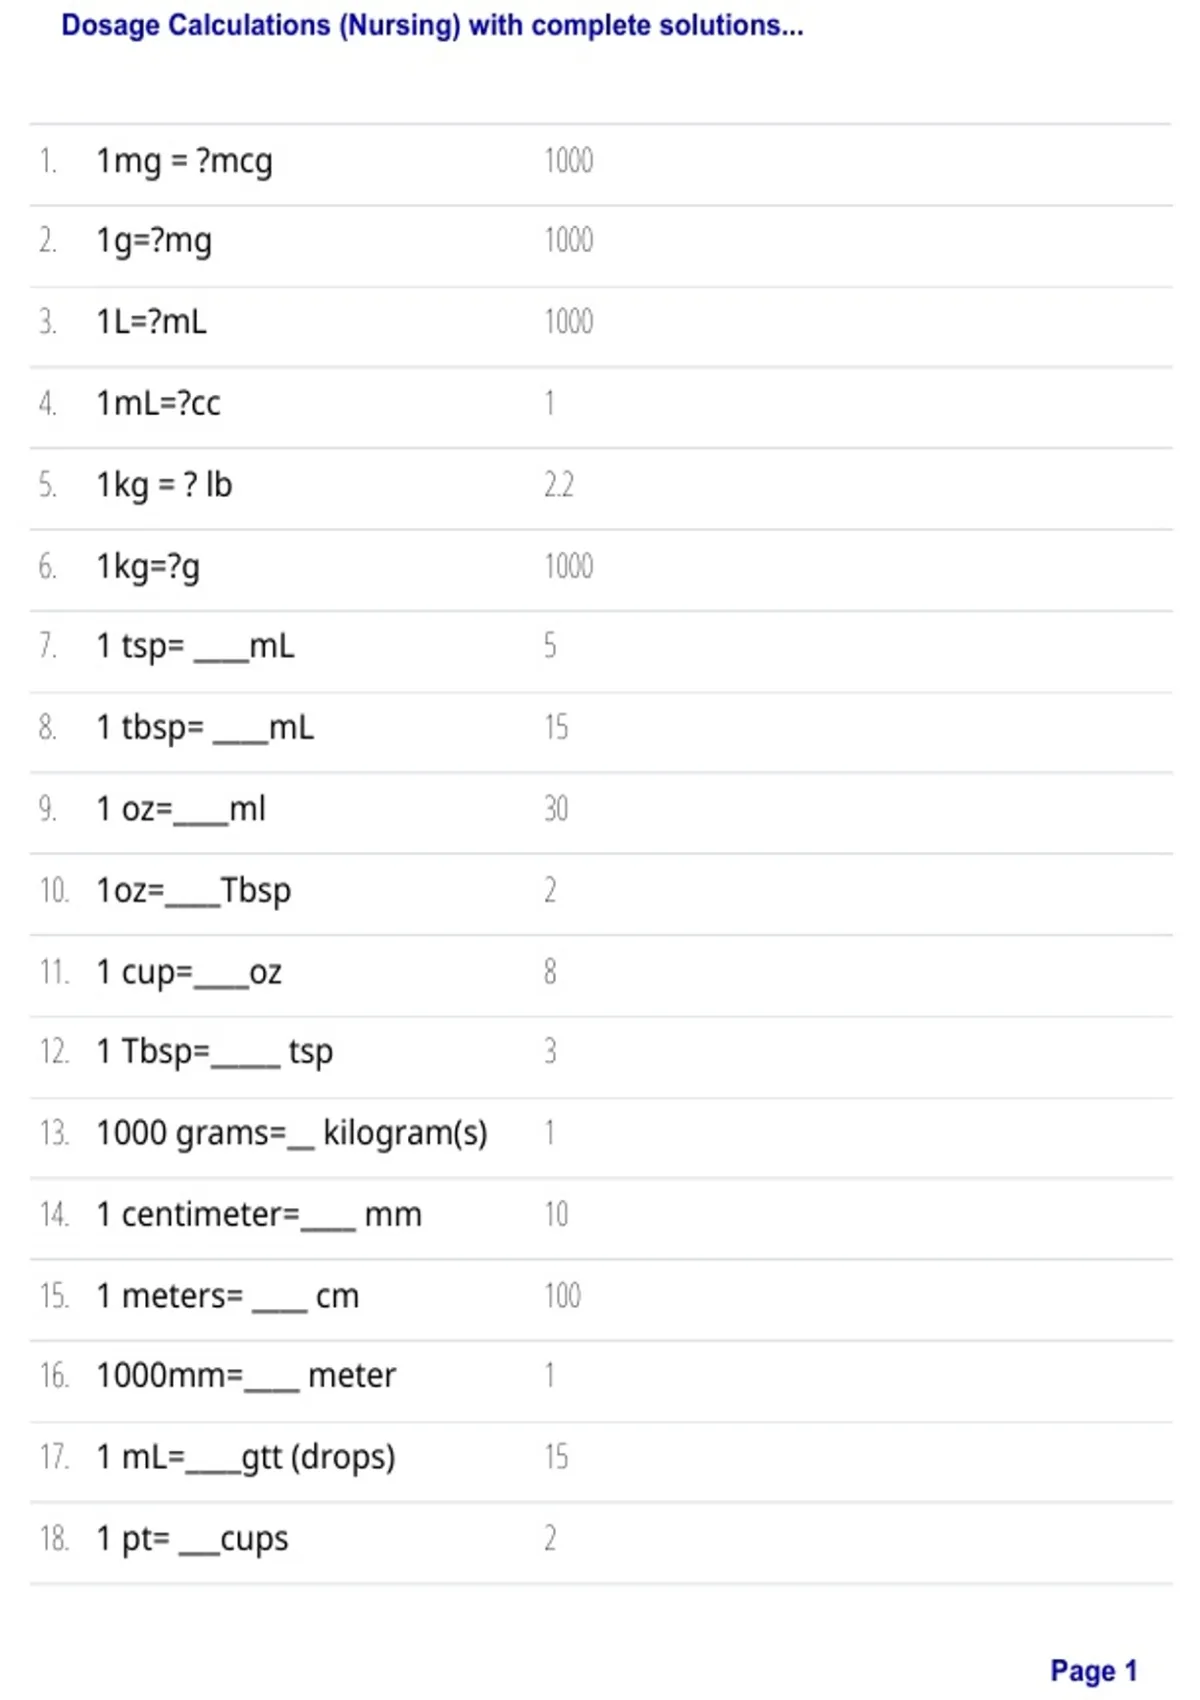Click the '1 centimeter=___ mm' question
1200x1700 pixels.
[x=259, y=1214]
